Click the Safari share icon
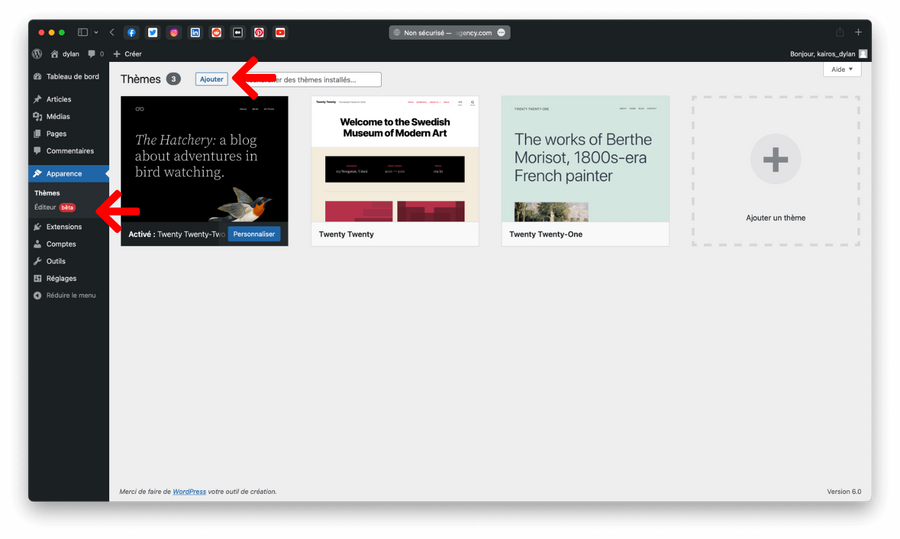Viewport: 900px width, 539px height. pyautogui.click(x=840, y=32)
